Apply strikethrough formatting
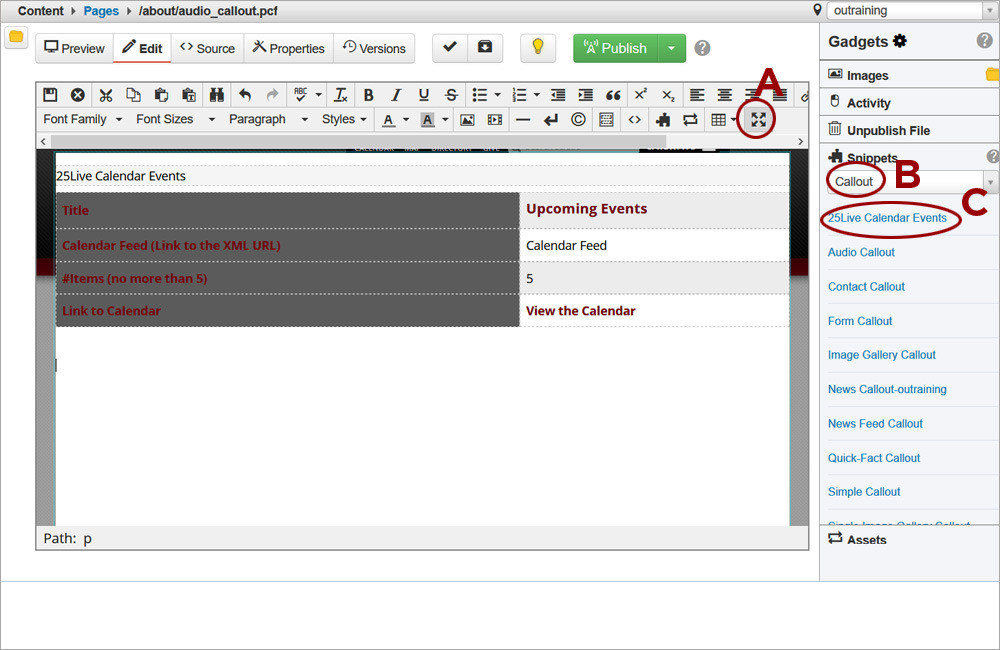Image resolution: width=1000 pixels, height=650 pixels. click(x=452, y=95)
